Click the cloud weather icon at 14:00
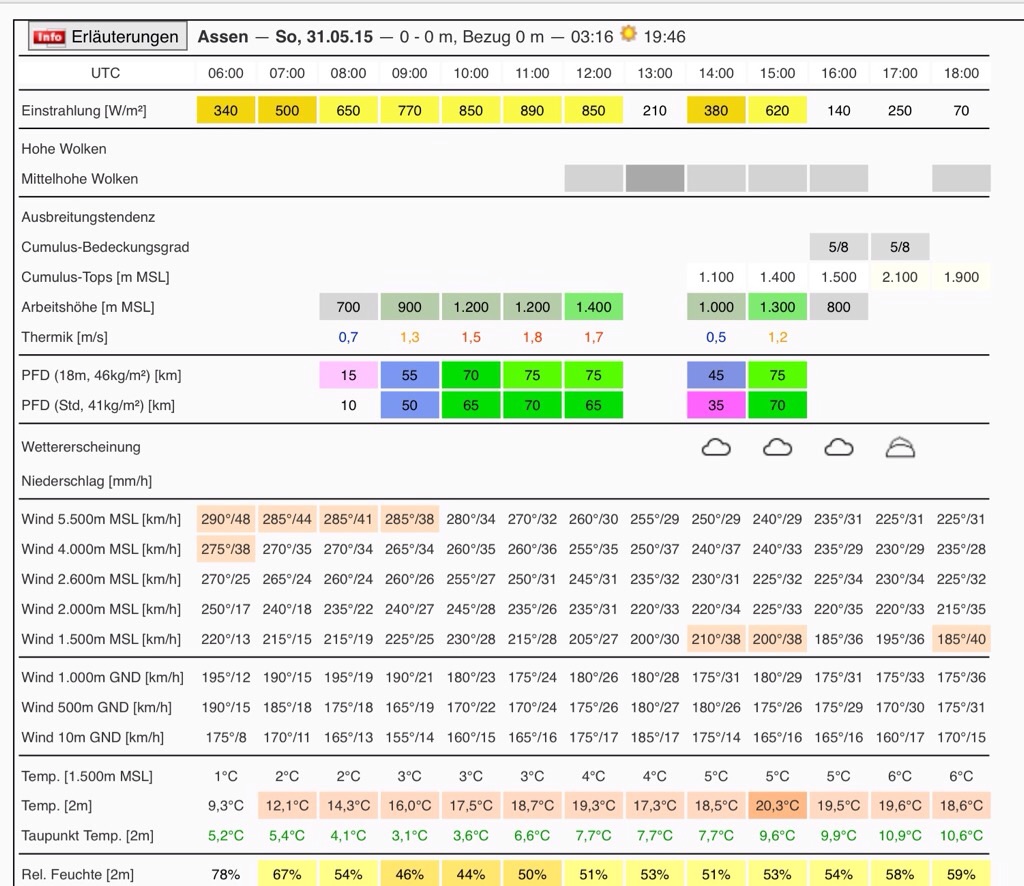Image resolution: width=1024 pixels, height=886 pixels. click(716, 448)
